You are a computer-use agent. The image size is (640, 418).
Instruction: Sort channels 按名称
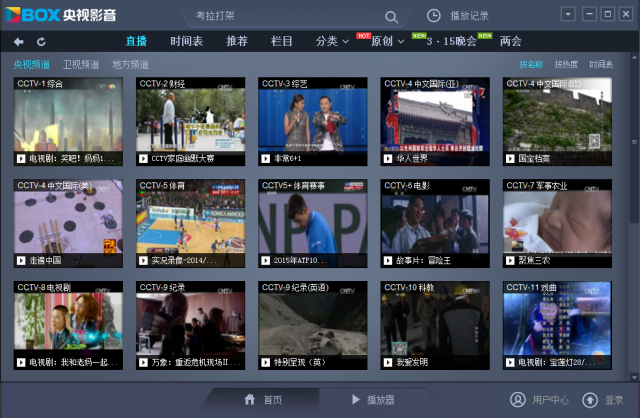(531, 64)
